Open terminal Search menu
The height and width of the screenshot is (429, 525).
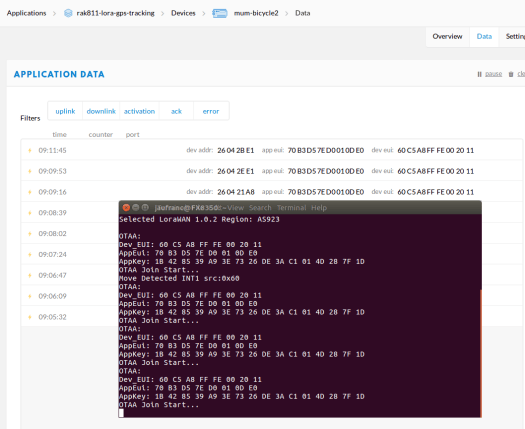260,208
